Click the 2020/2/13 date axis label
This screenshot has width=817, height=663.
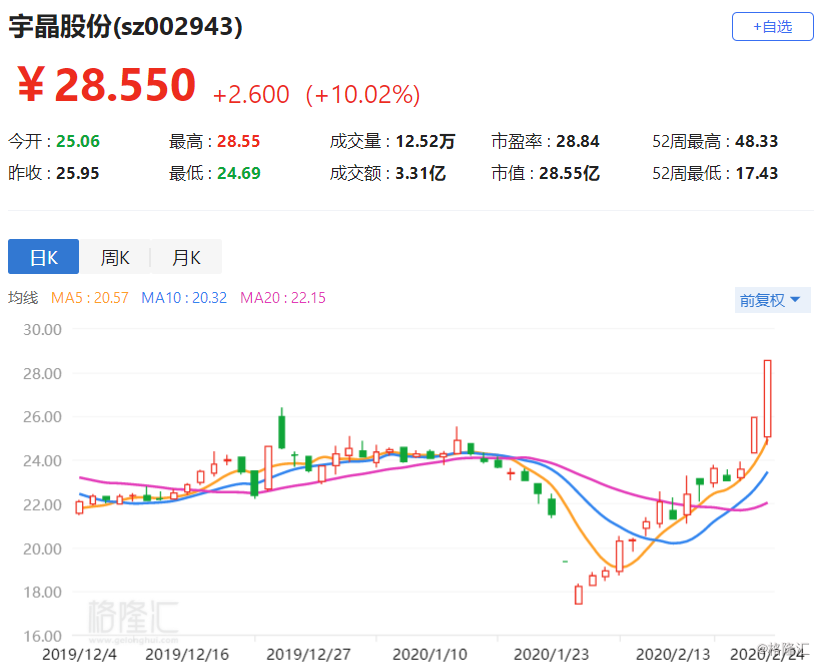673,654
